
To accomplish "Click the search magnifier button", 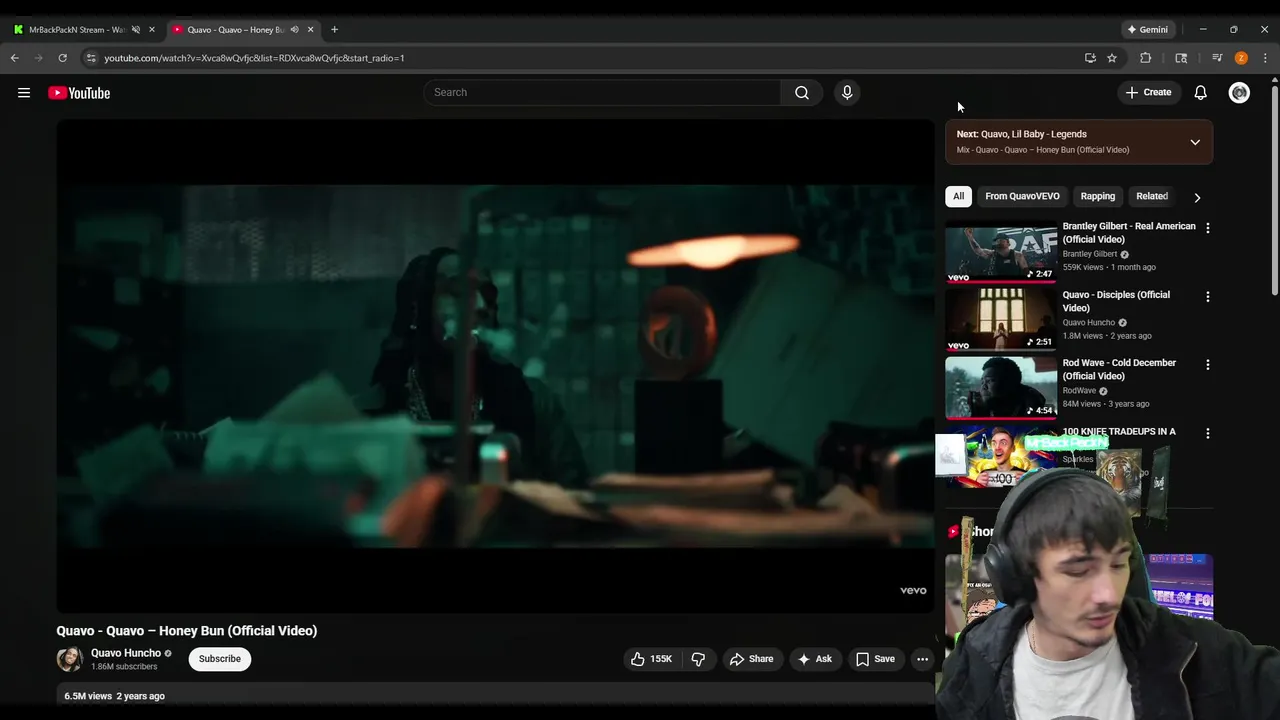I will click(x=802, y=92).
